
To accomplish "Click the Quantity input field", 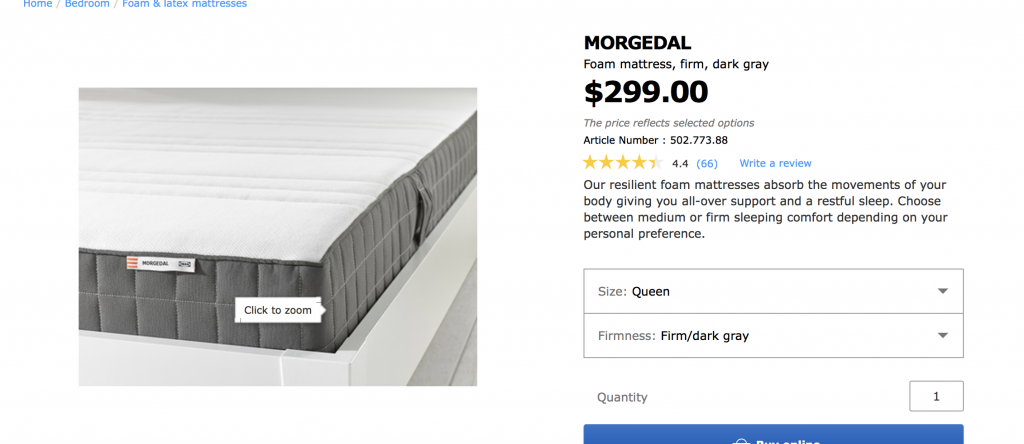I will (936, 396).
